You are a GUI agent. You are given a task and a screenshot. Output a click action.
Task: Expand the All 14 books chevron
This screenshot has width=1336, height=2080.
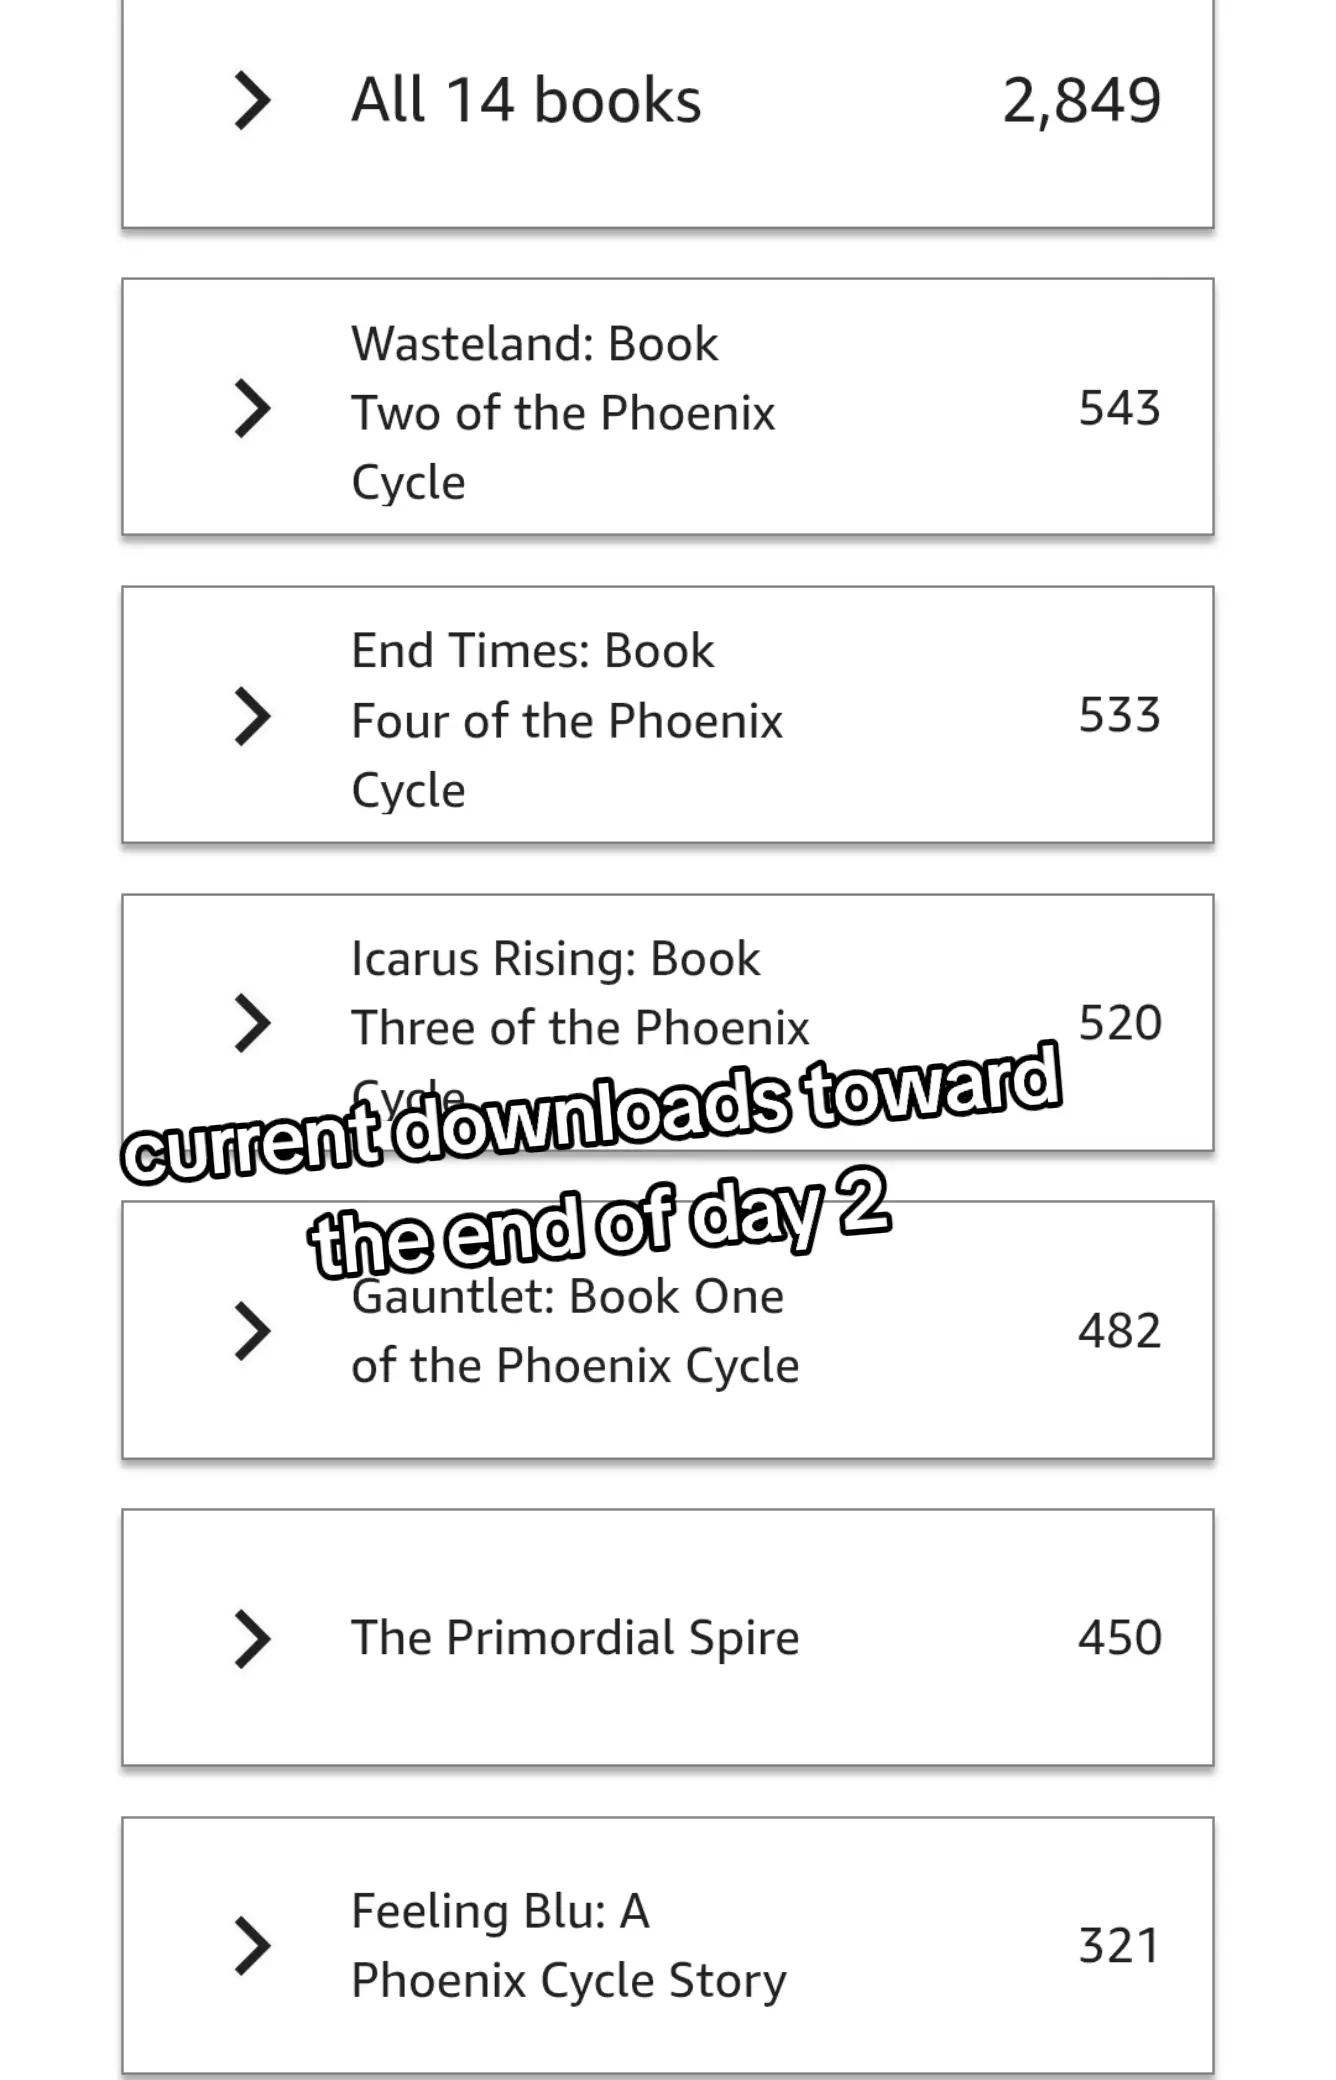tap(252, 100)
